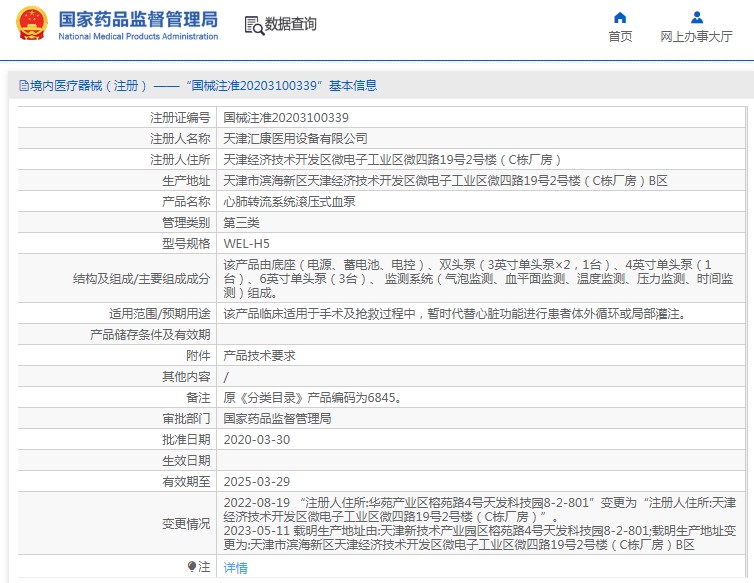Click the 结构及组成 description text

(x=478, y=279)
